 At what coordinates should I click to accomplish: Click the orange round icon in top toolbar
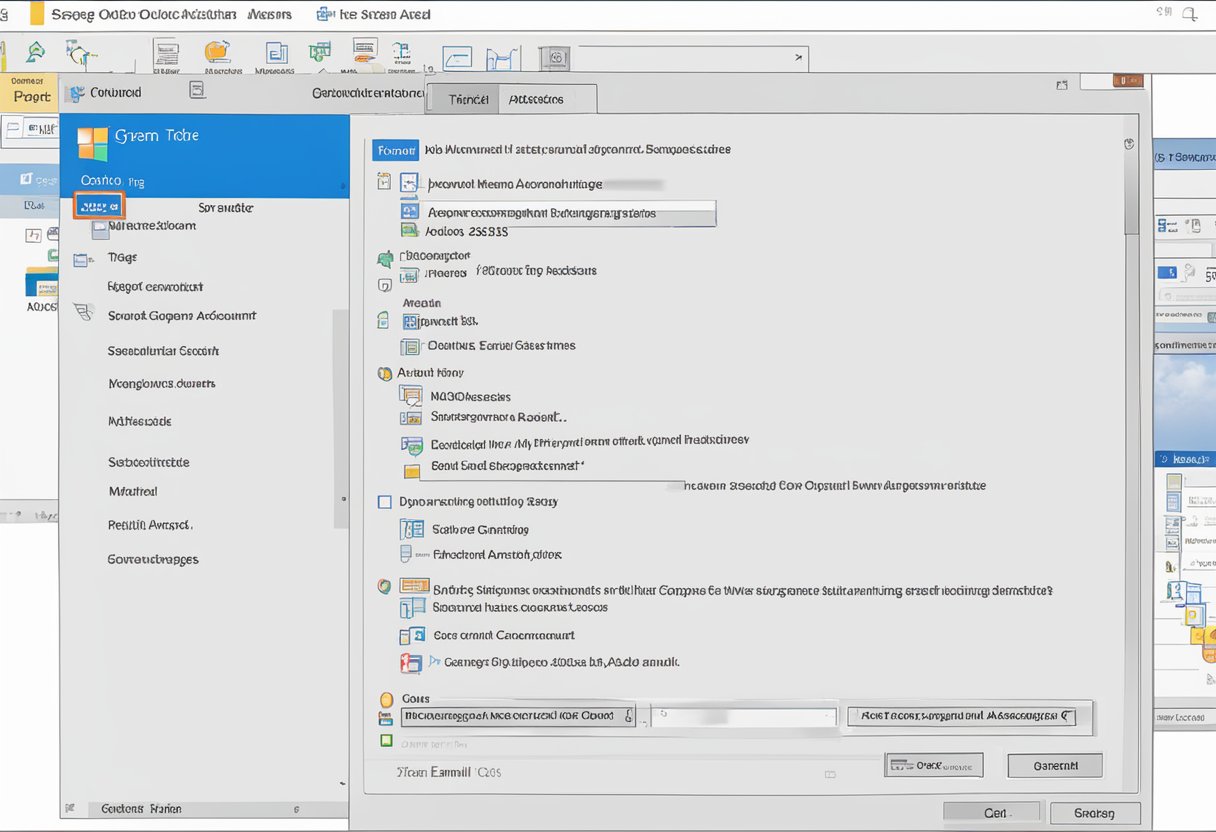(216, 52)
